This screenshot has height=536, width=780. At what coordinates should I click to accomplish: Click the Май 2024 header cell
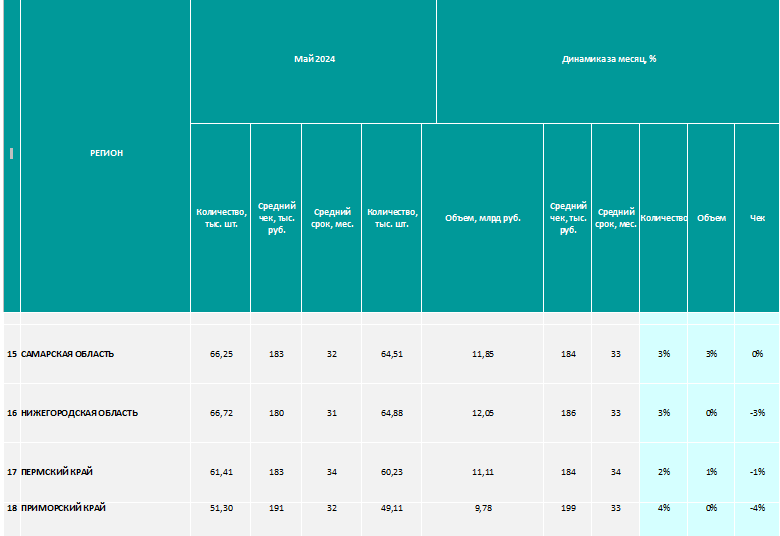314,59
